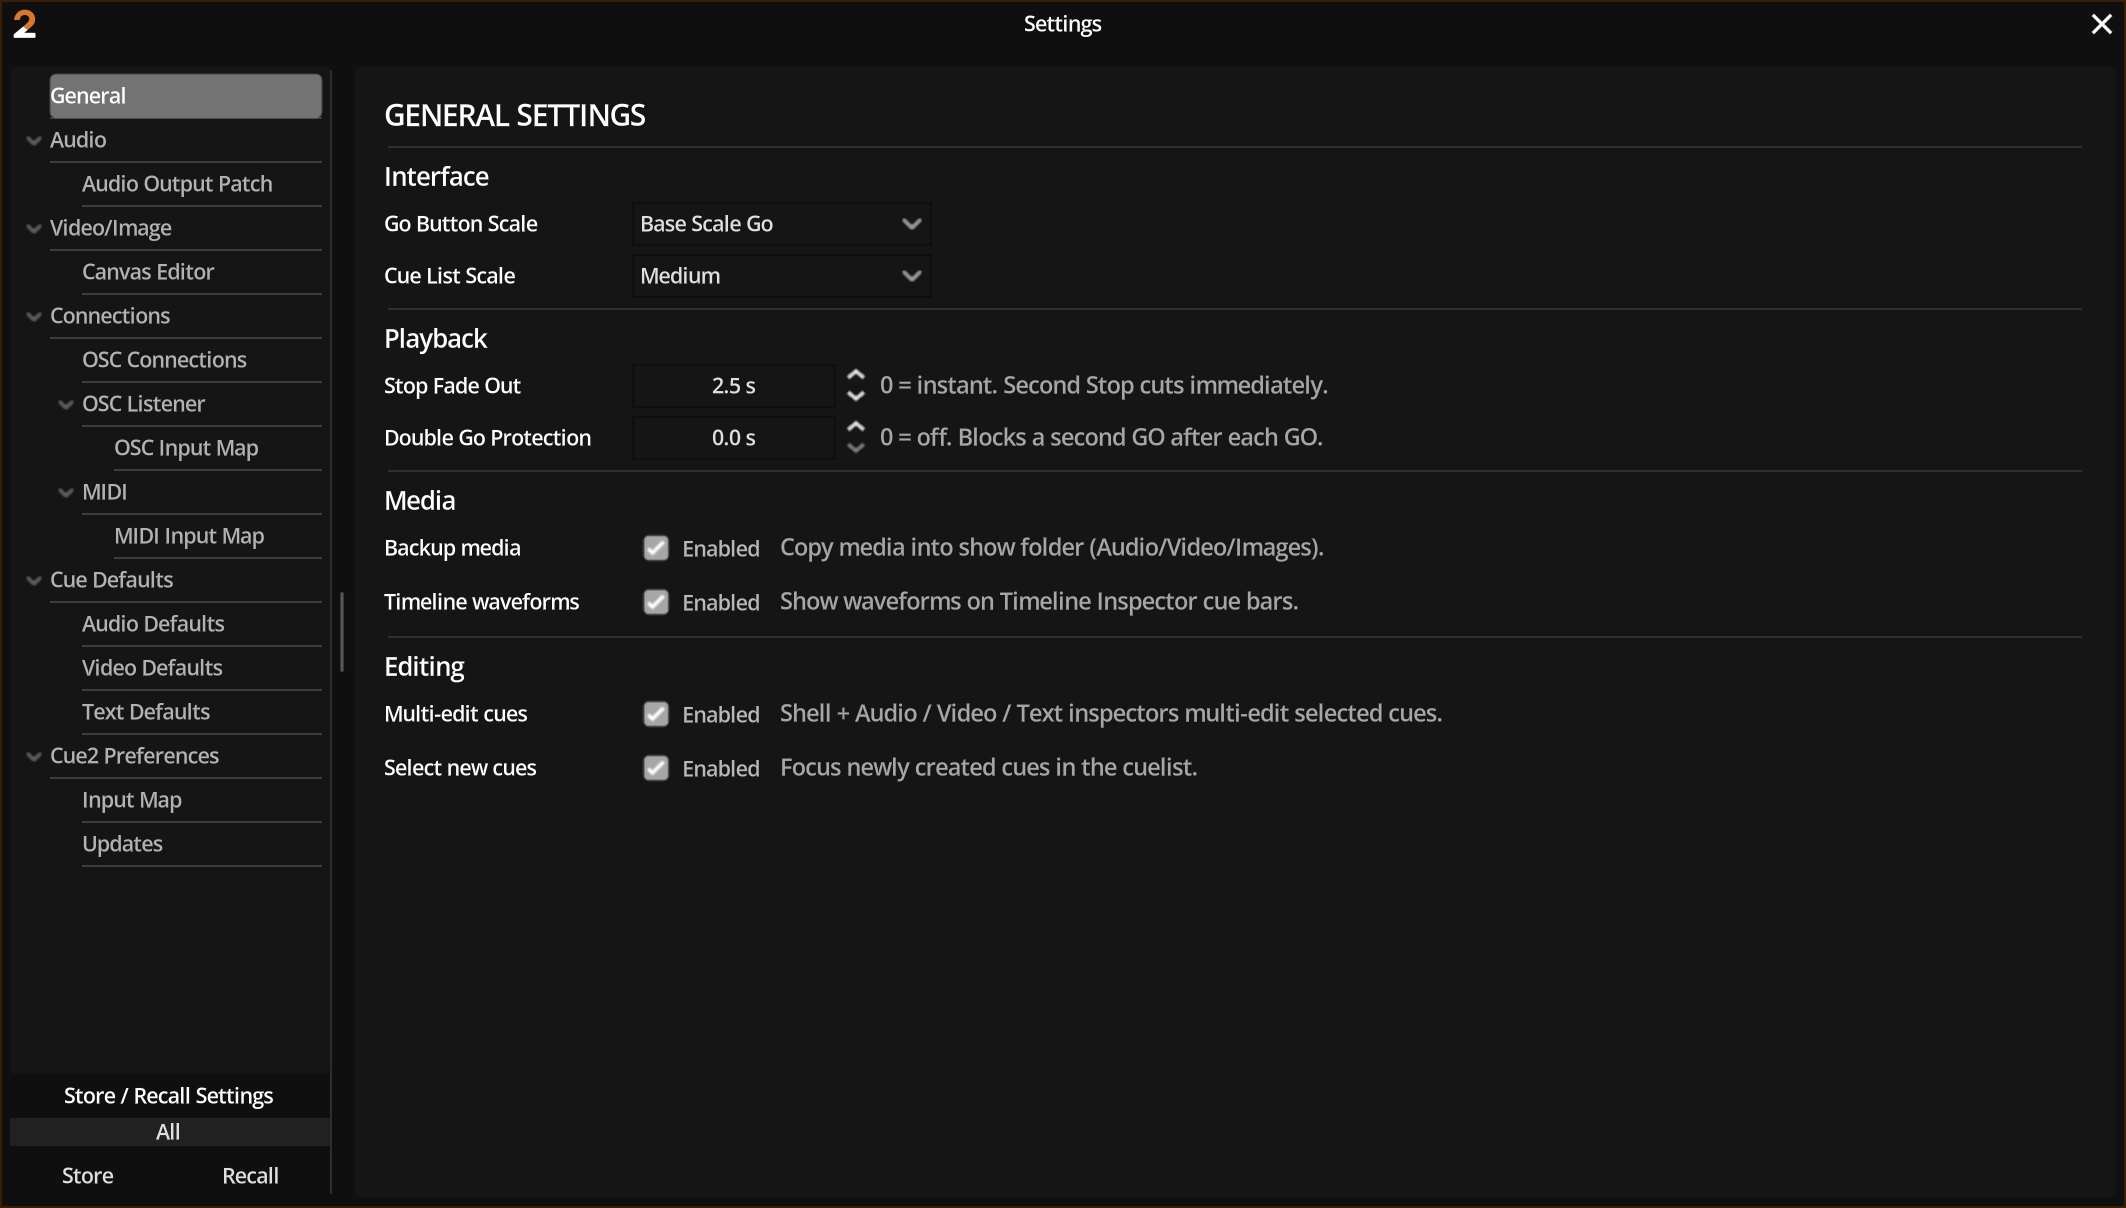The width and height of the screenshot is (2126, 1208).
Task: Click the sidebar vertical scrollbar
Action: point(342,632)
